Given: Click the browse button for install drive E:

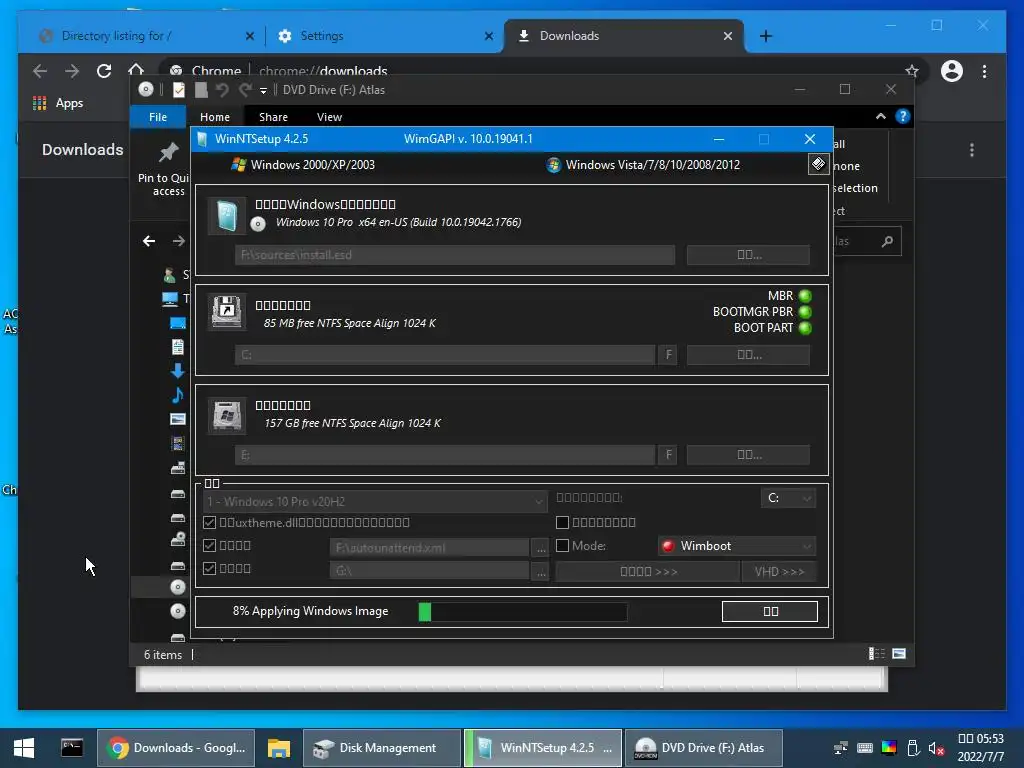Looking at the screenshot, I should click(748, 455).
